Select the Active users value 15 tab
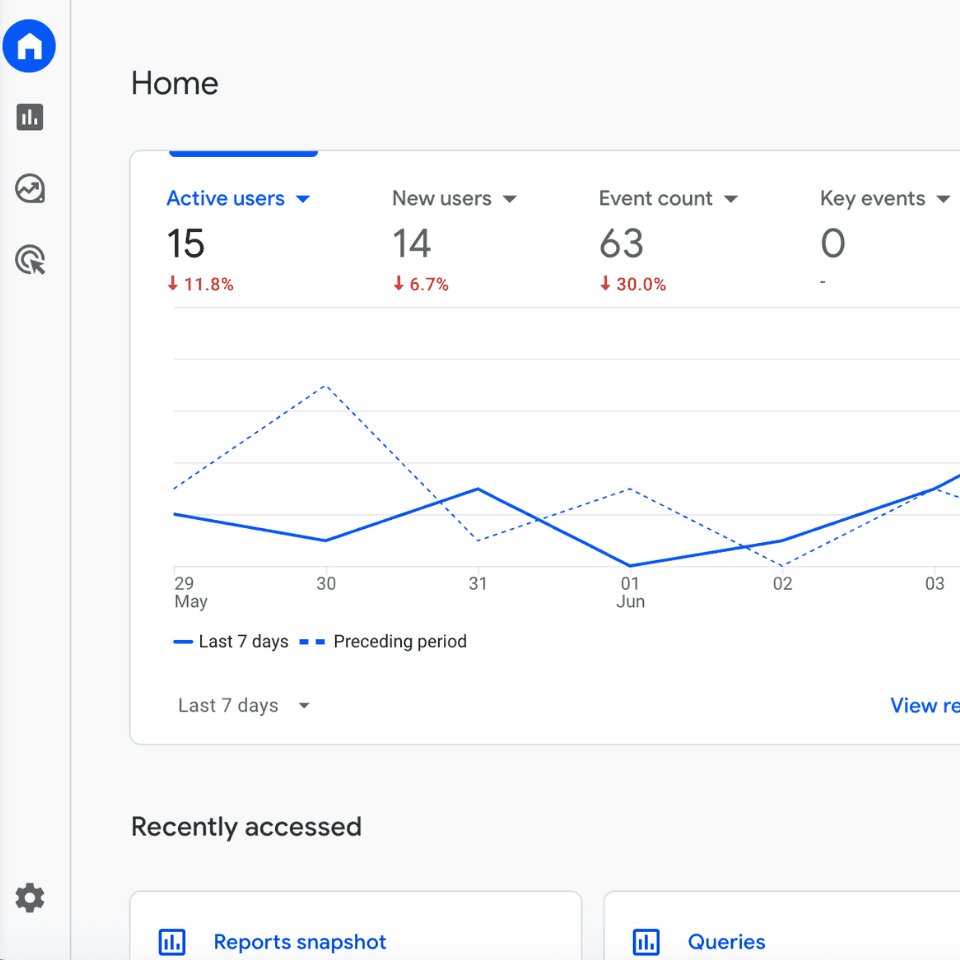The height and width of the screenshot is (960, 960). [186, 244]
